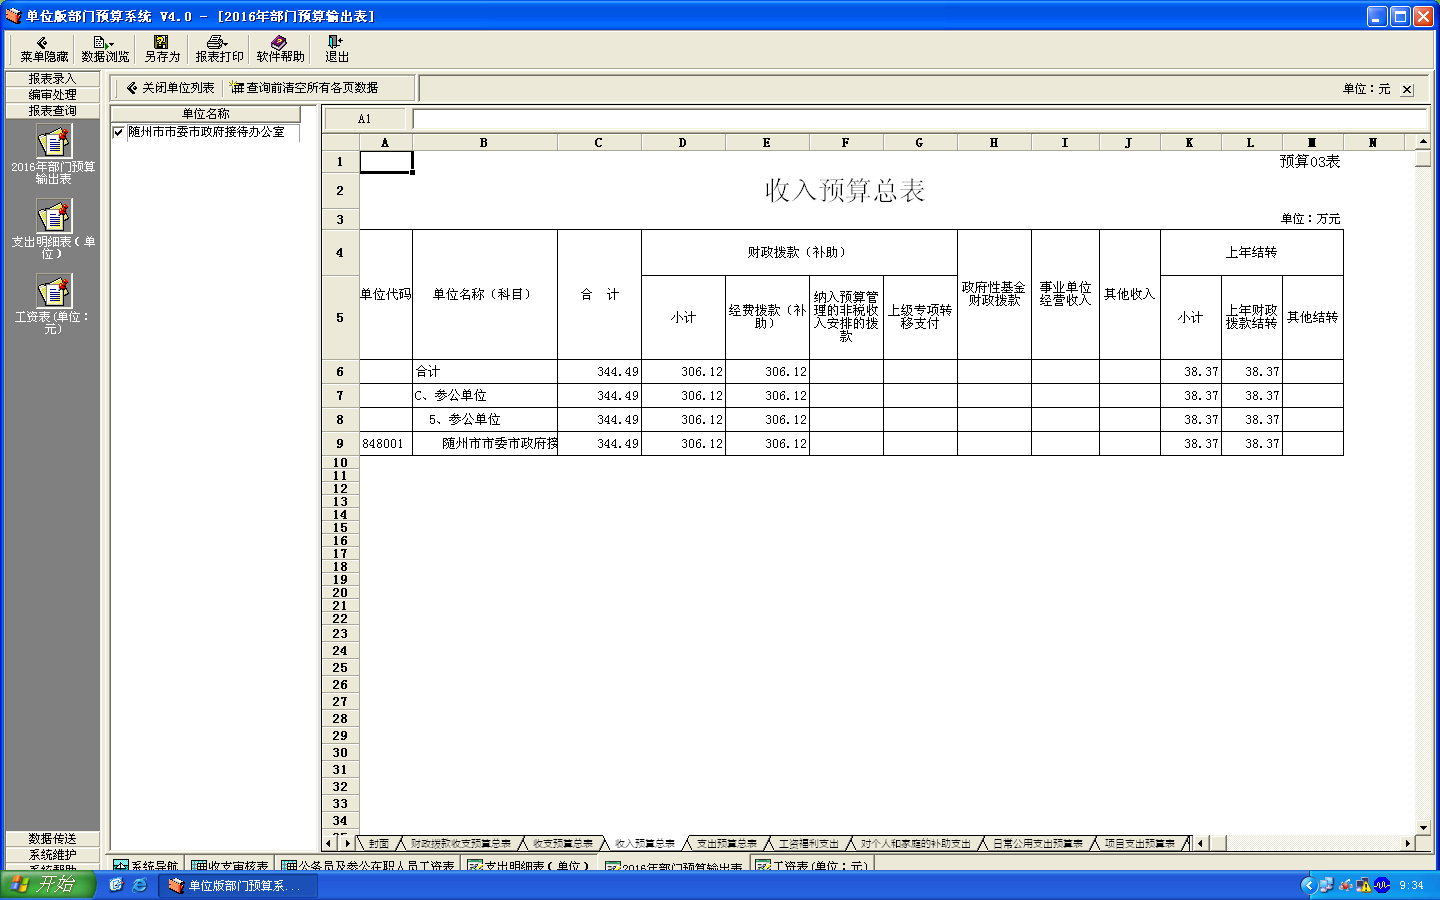
Task: Open the Windows 开始 Start button
Action: pos(47,885)
